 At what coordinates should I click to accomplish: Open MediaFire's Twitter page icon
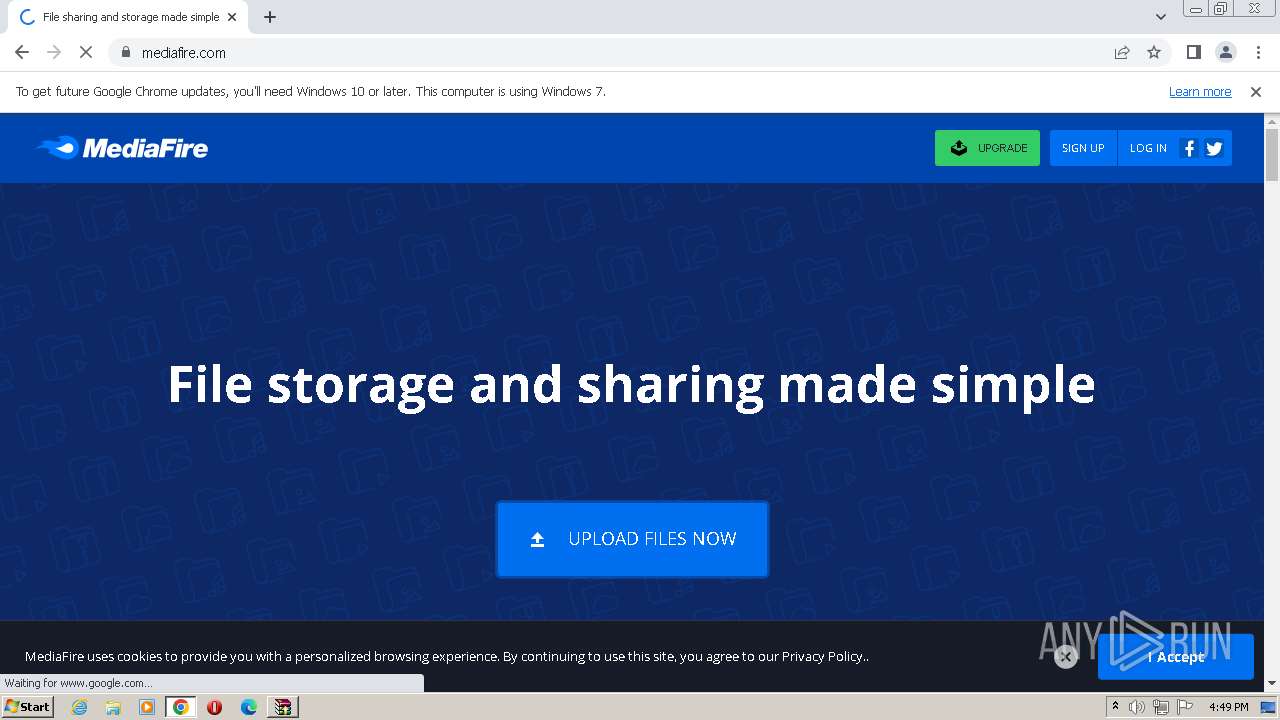[1214, 148]
